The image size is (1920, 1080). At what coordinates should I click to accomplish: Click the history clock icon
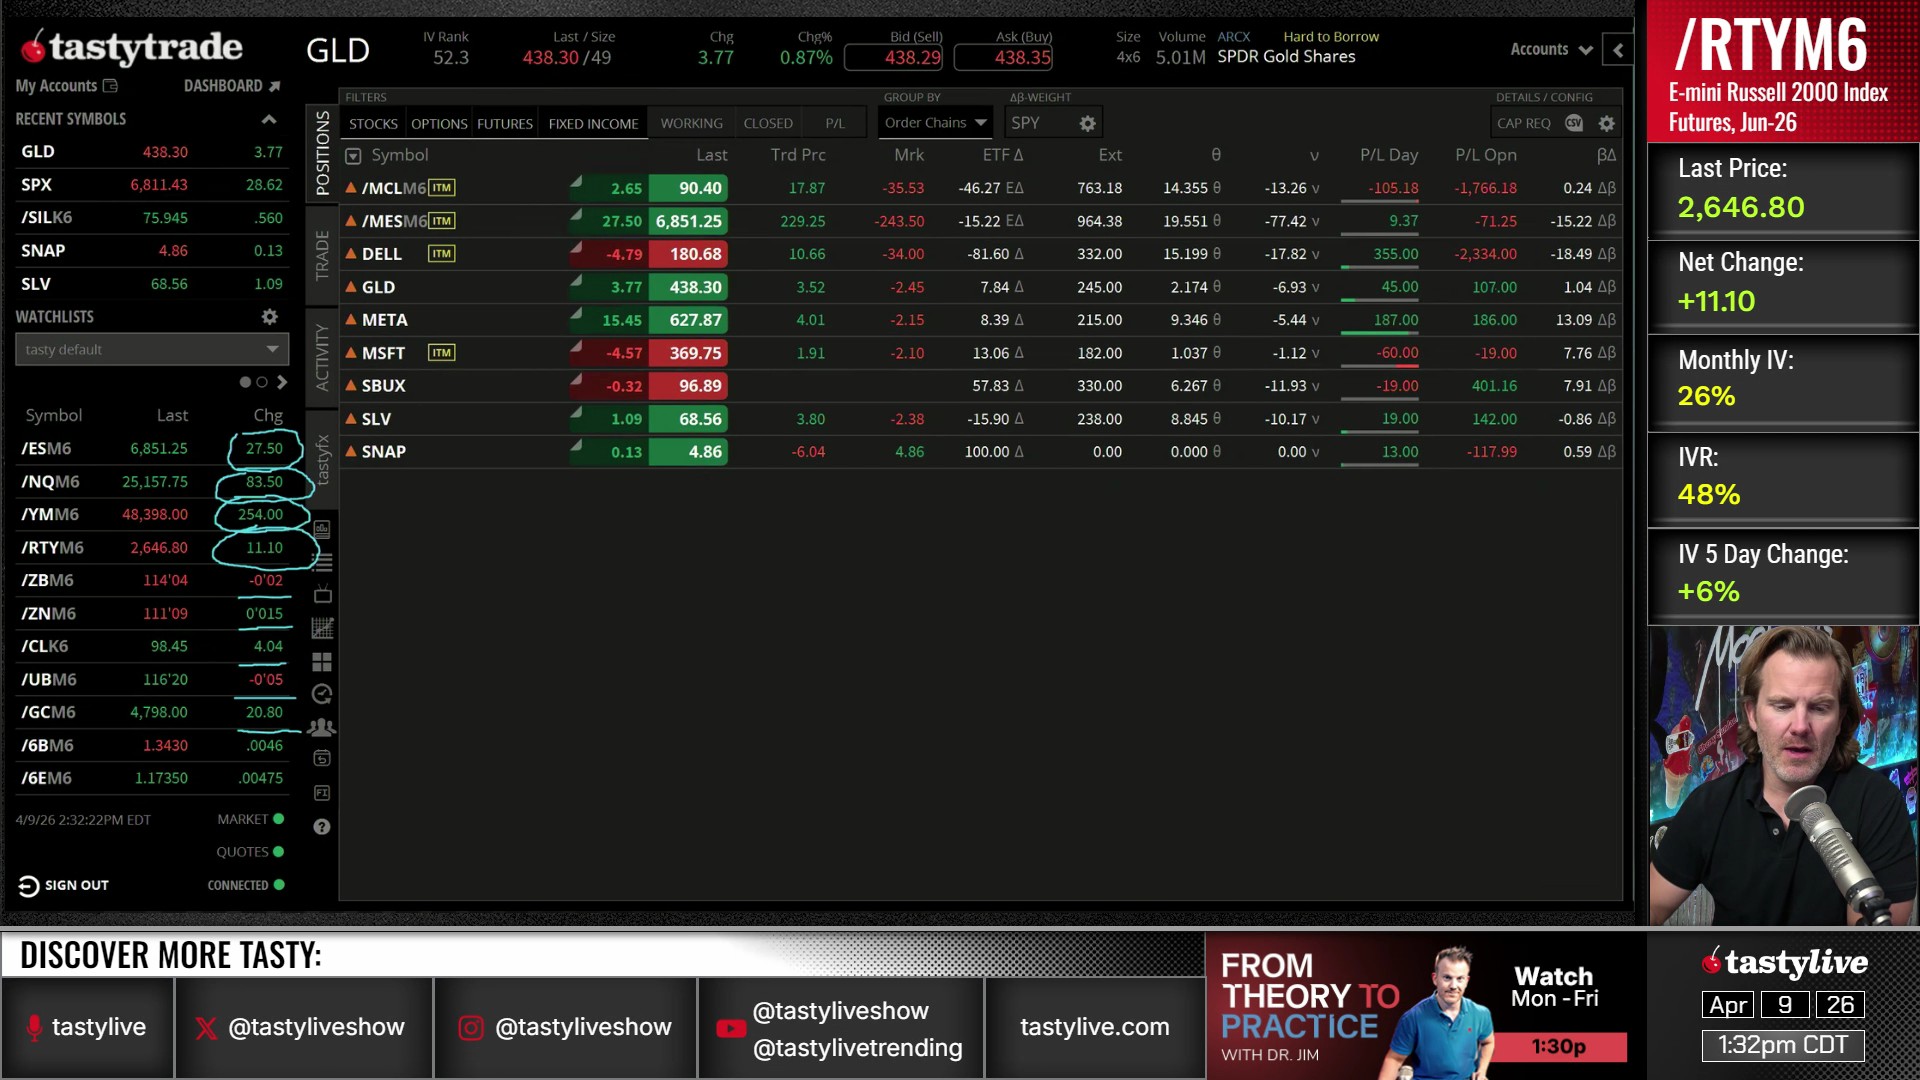pos(322,694)
